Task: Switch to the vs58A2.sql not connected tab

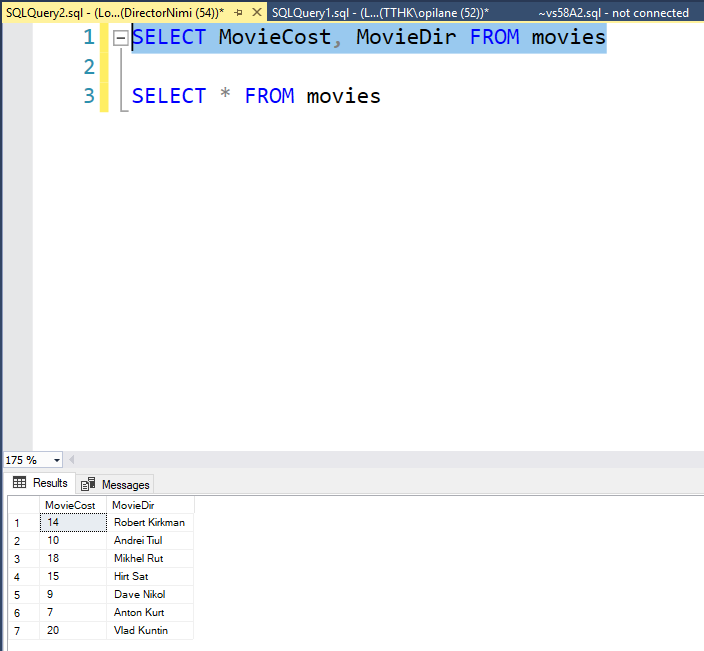Action: [613, 12]
